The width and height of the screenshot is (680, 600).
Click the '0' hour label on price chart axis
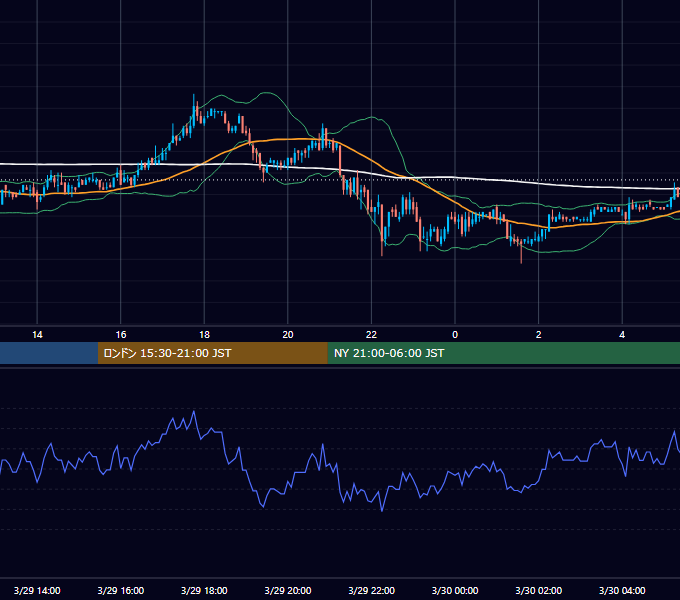(x=455, y=335)
